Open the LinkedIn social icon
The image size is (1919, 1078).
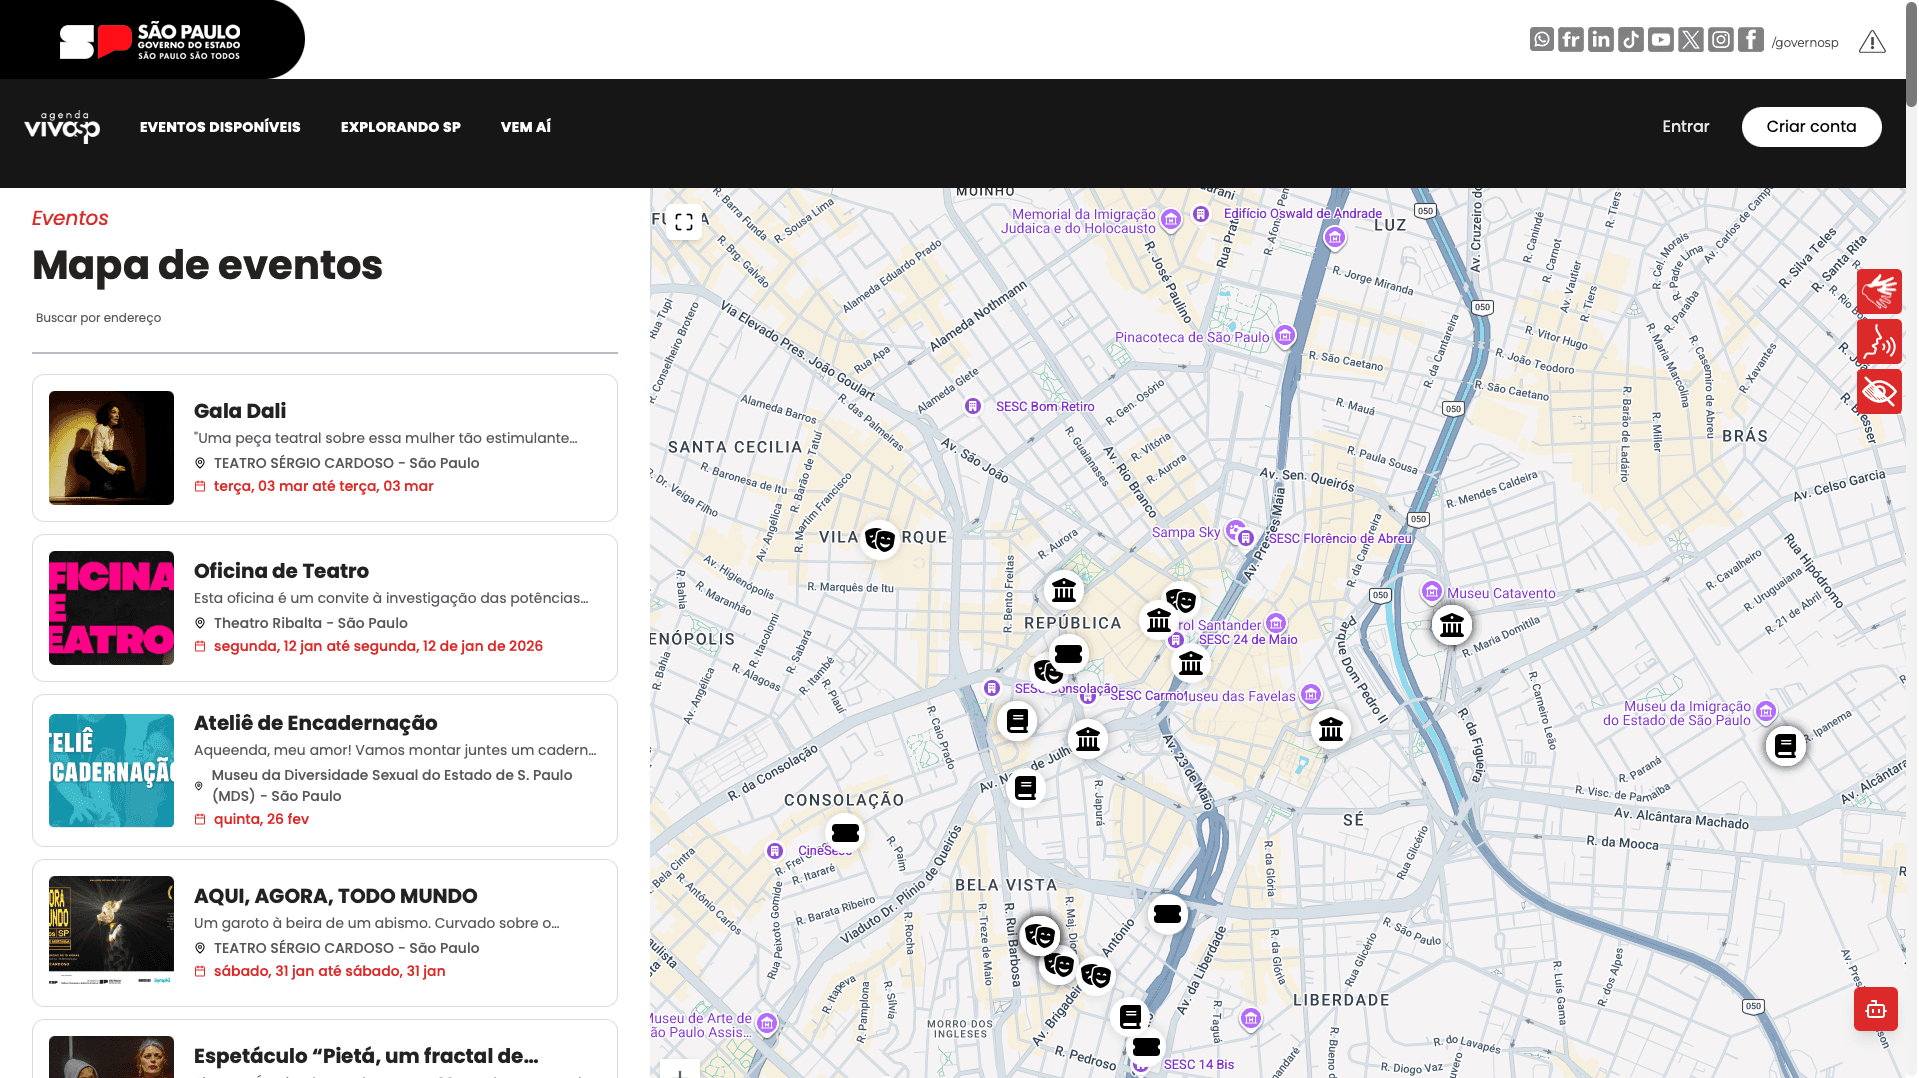[x=1601, y=40]
